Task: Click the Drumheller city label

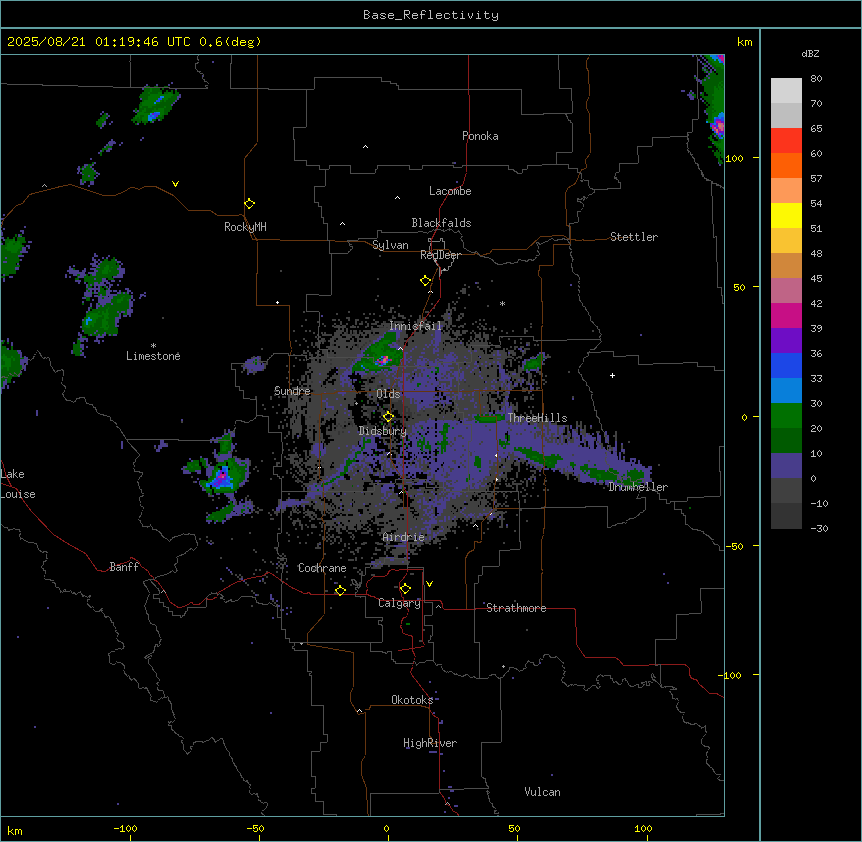Action: (x=638, y=487)
